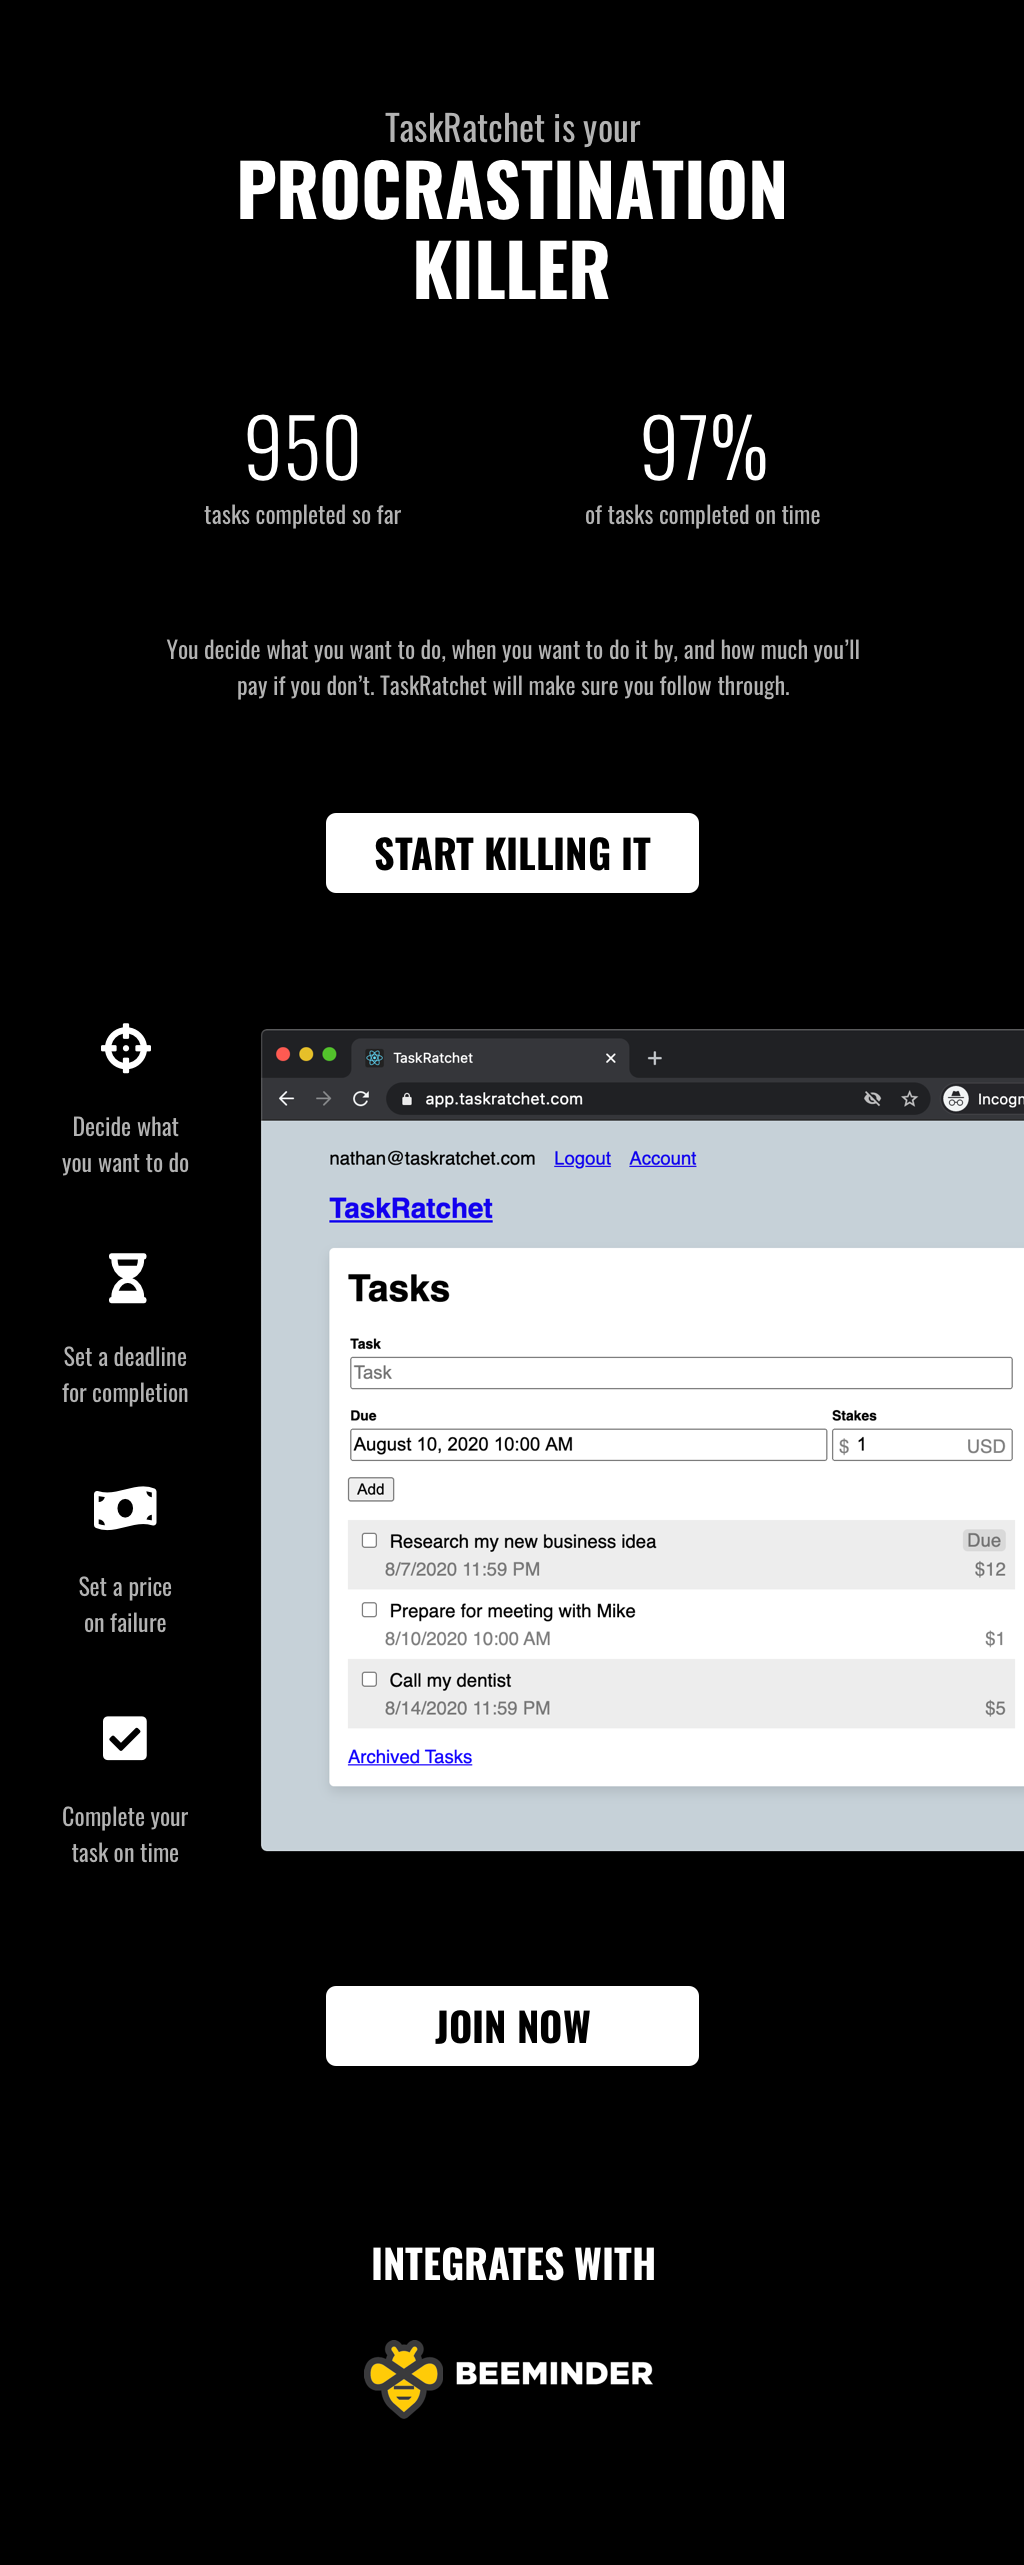Click the red window close dot
The height and width of the screenshot is (2565, 1024).
pos(283,1054)
